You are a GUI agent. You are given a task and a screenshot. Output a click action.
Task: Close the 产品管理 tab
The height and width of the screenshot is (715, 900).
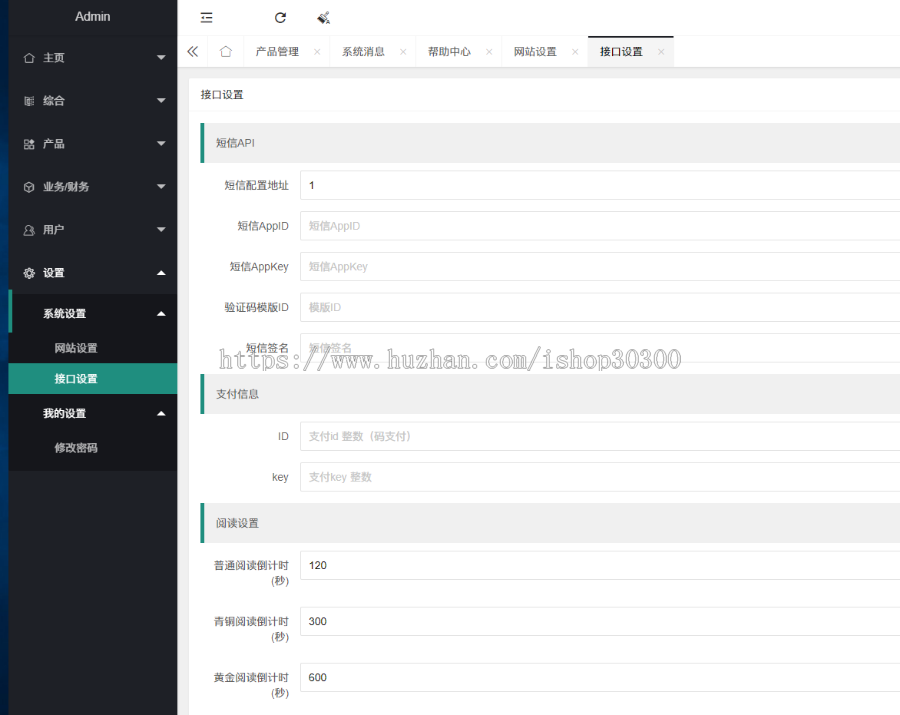point(317,52)
